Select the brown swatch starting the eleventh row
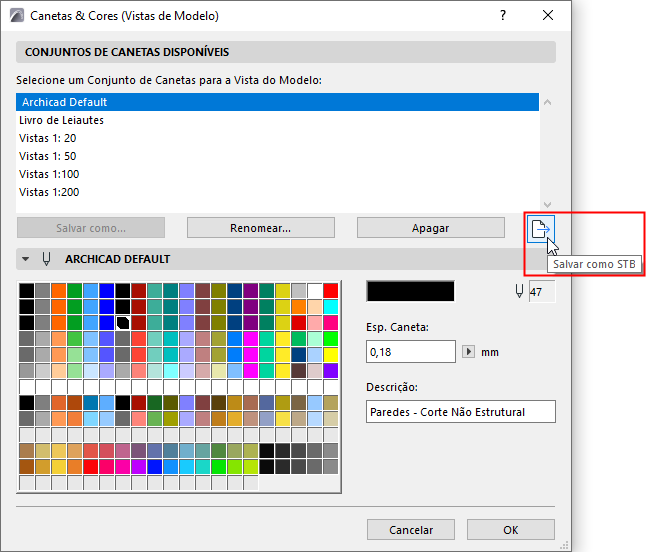Image resolution: width=646 pixels, height=552 pixels. (27, 451)
